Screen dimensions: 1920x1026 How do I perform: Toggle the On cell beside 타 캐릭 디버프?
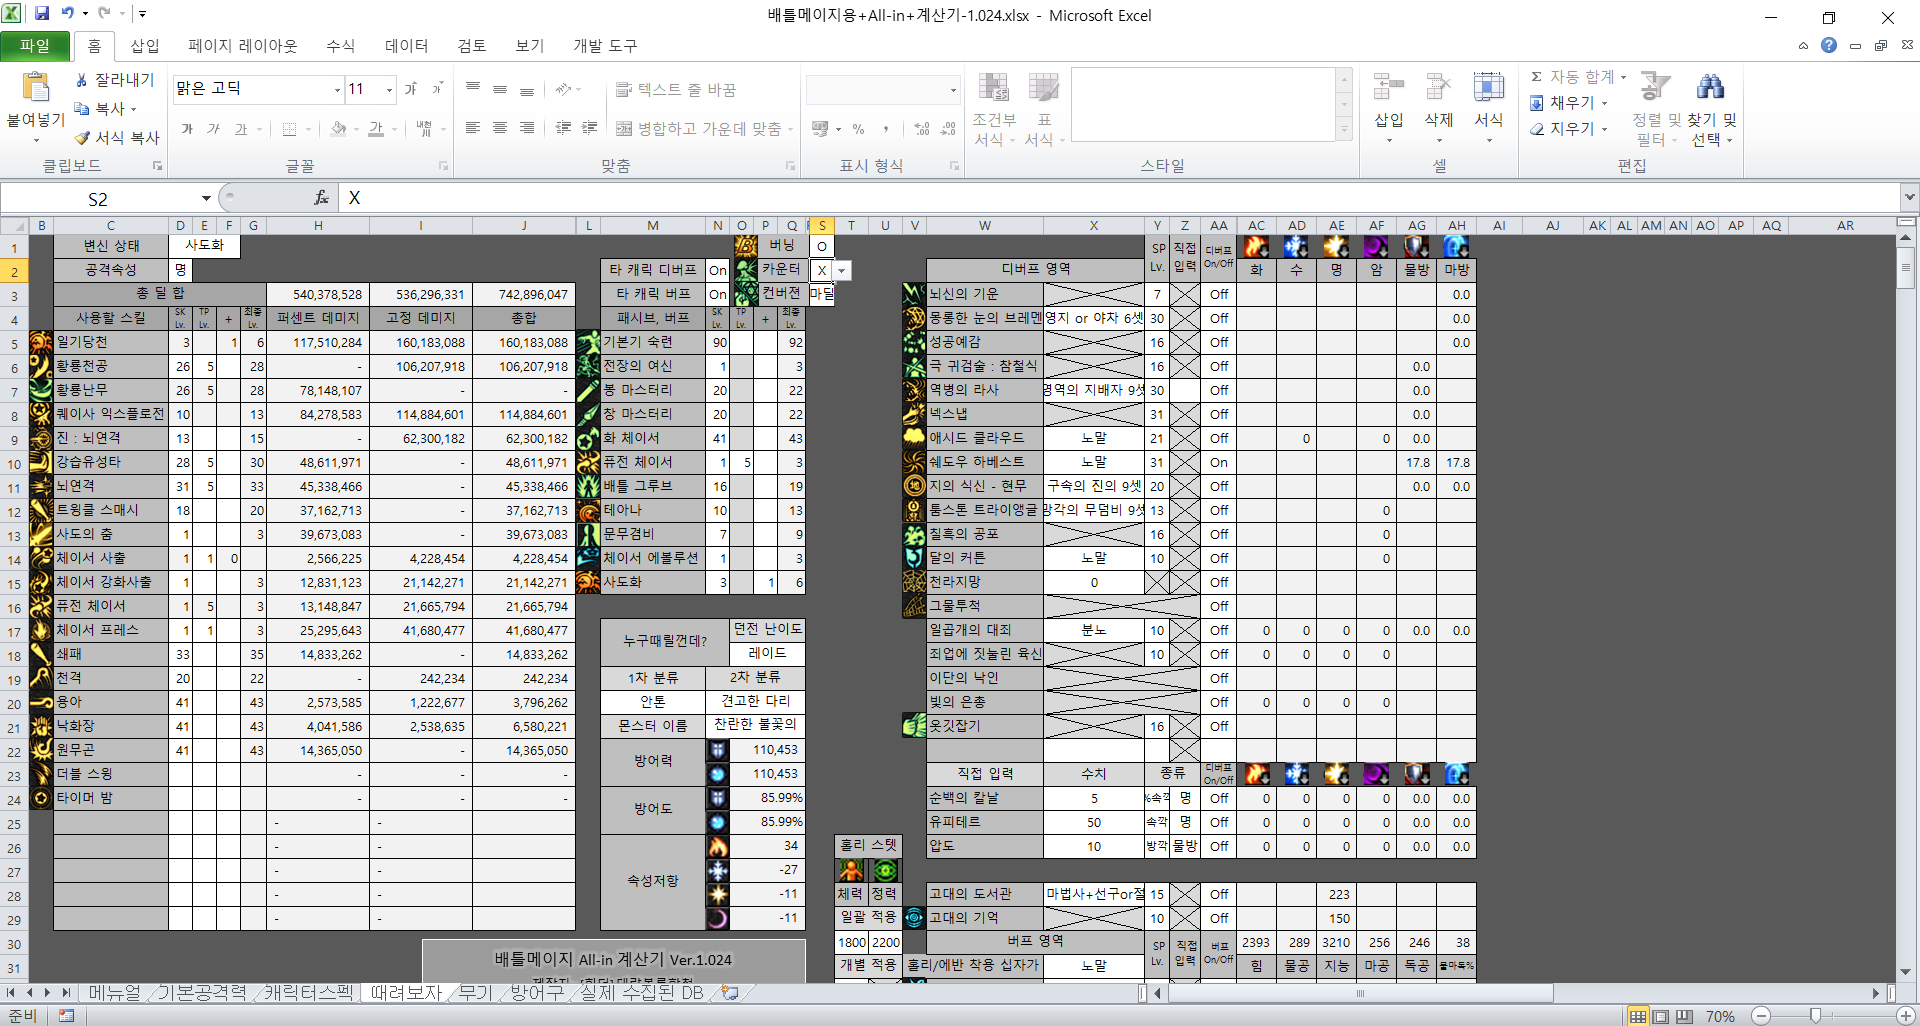coord(717,270)
